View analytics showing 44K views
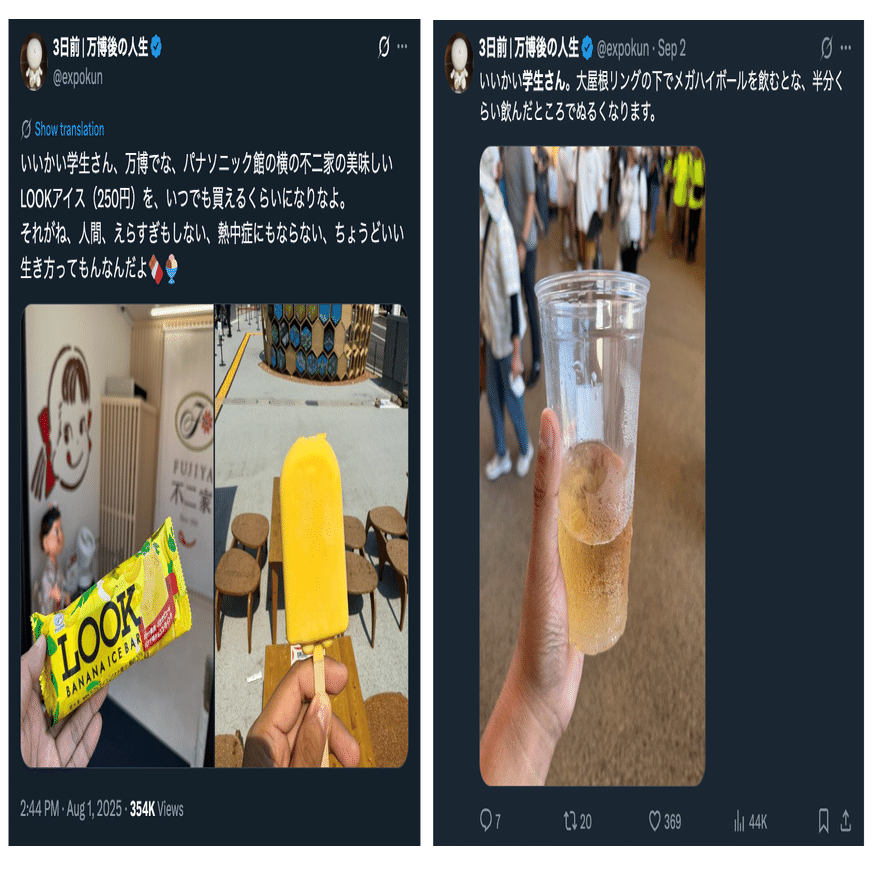 pos(750,821)
